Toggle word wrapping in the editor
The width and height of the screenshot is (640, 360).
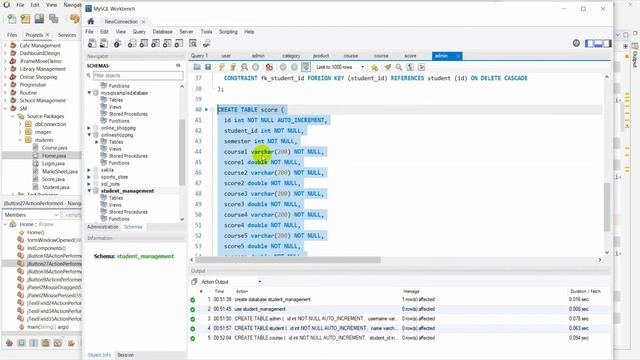click(x=422, y=67)
